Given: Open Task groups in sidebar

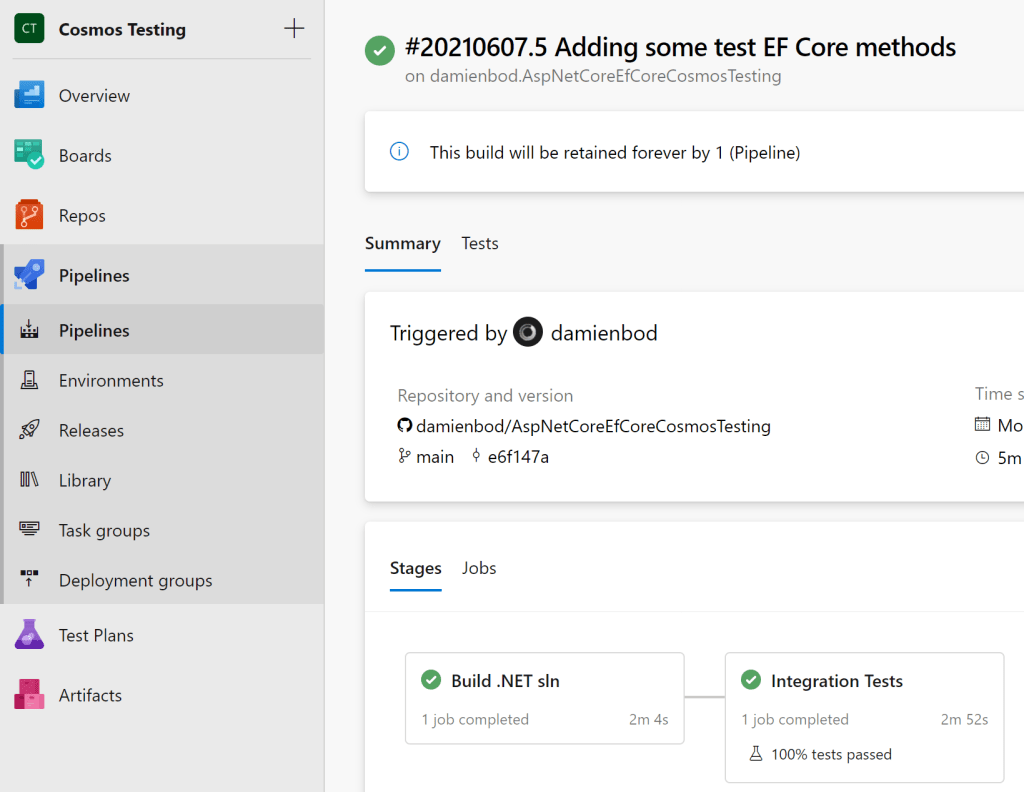Looking at the screenshot, I should (x=104, y=530).
